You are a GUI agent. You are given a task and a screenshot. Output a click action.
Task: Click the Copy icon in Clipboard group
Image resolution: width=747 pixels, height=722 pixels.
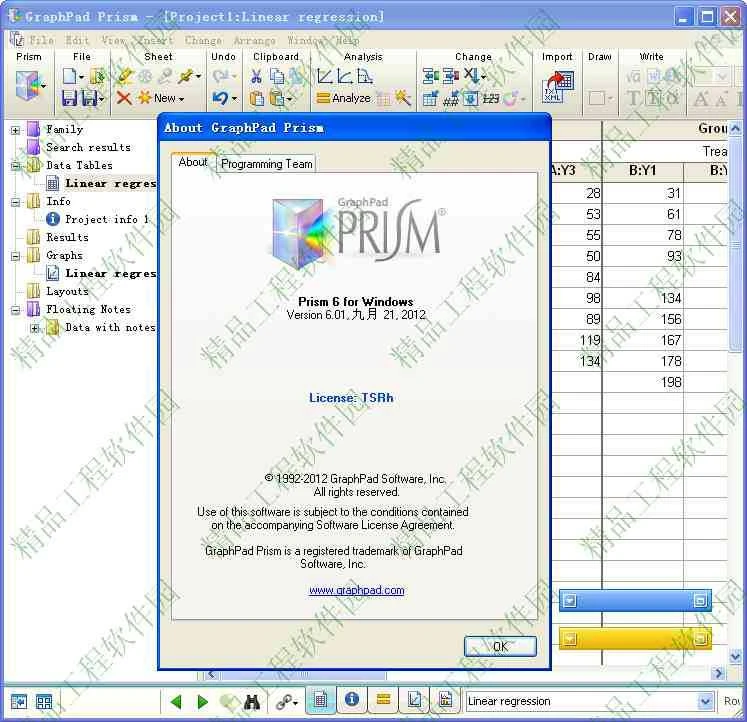(276, 77)
